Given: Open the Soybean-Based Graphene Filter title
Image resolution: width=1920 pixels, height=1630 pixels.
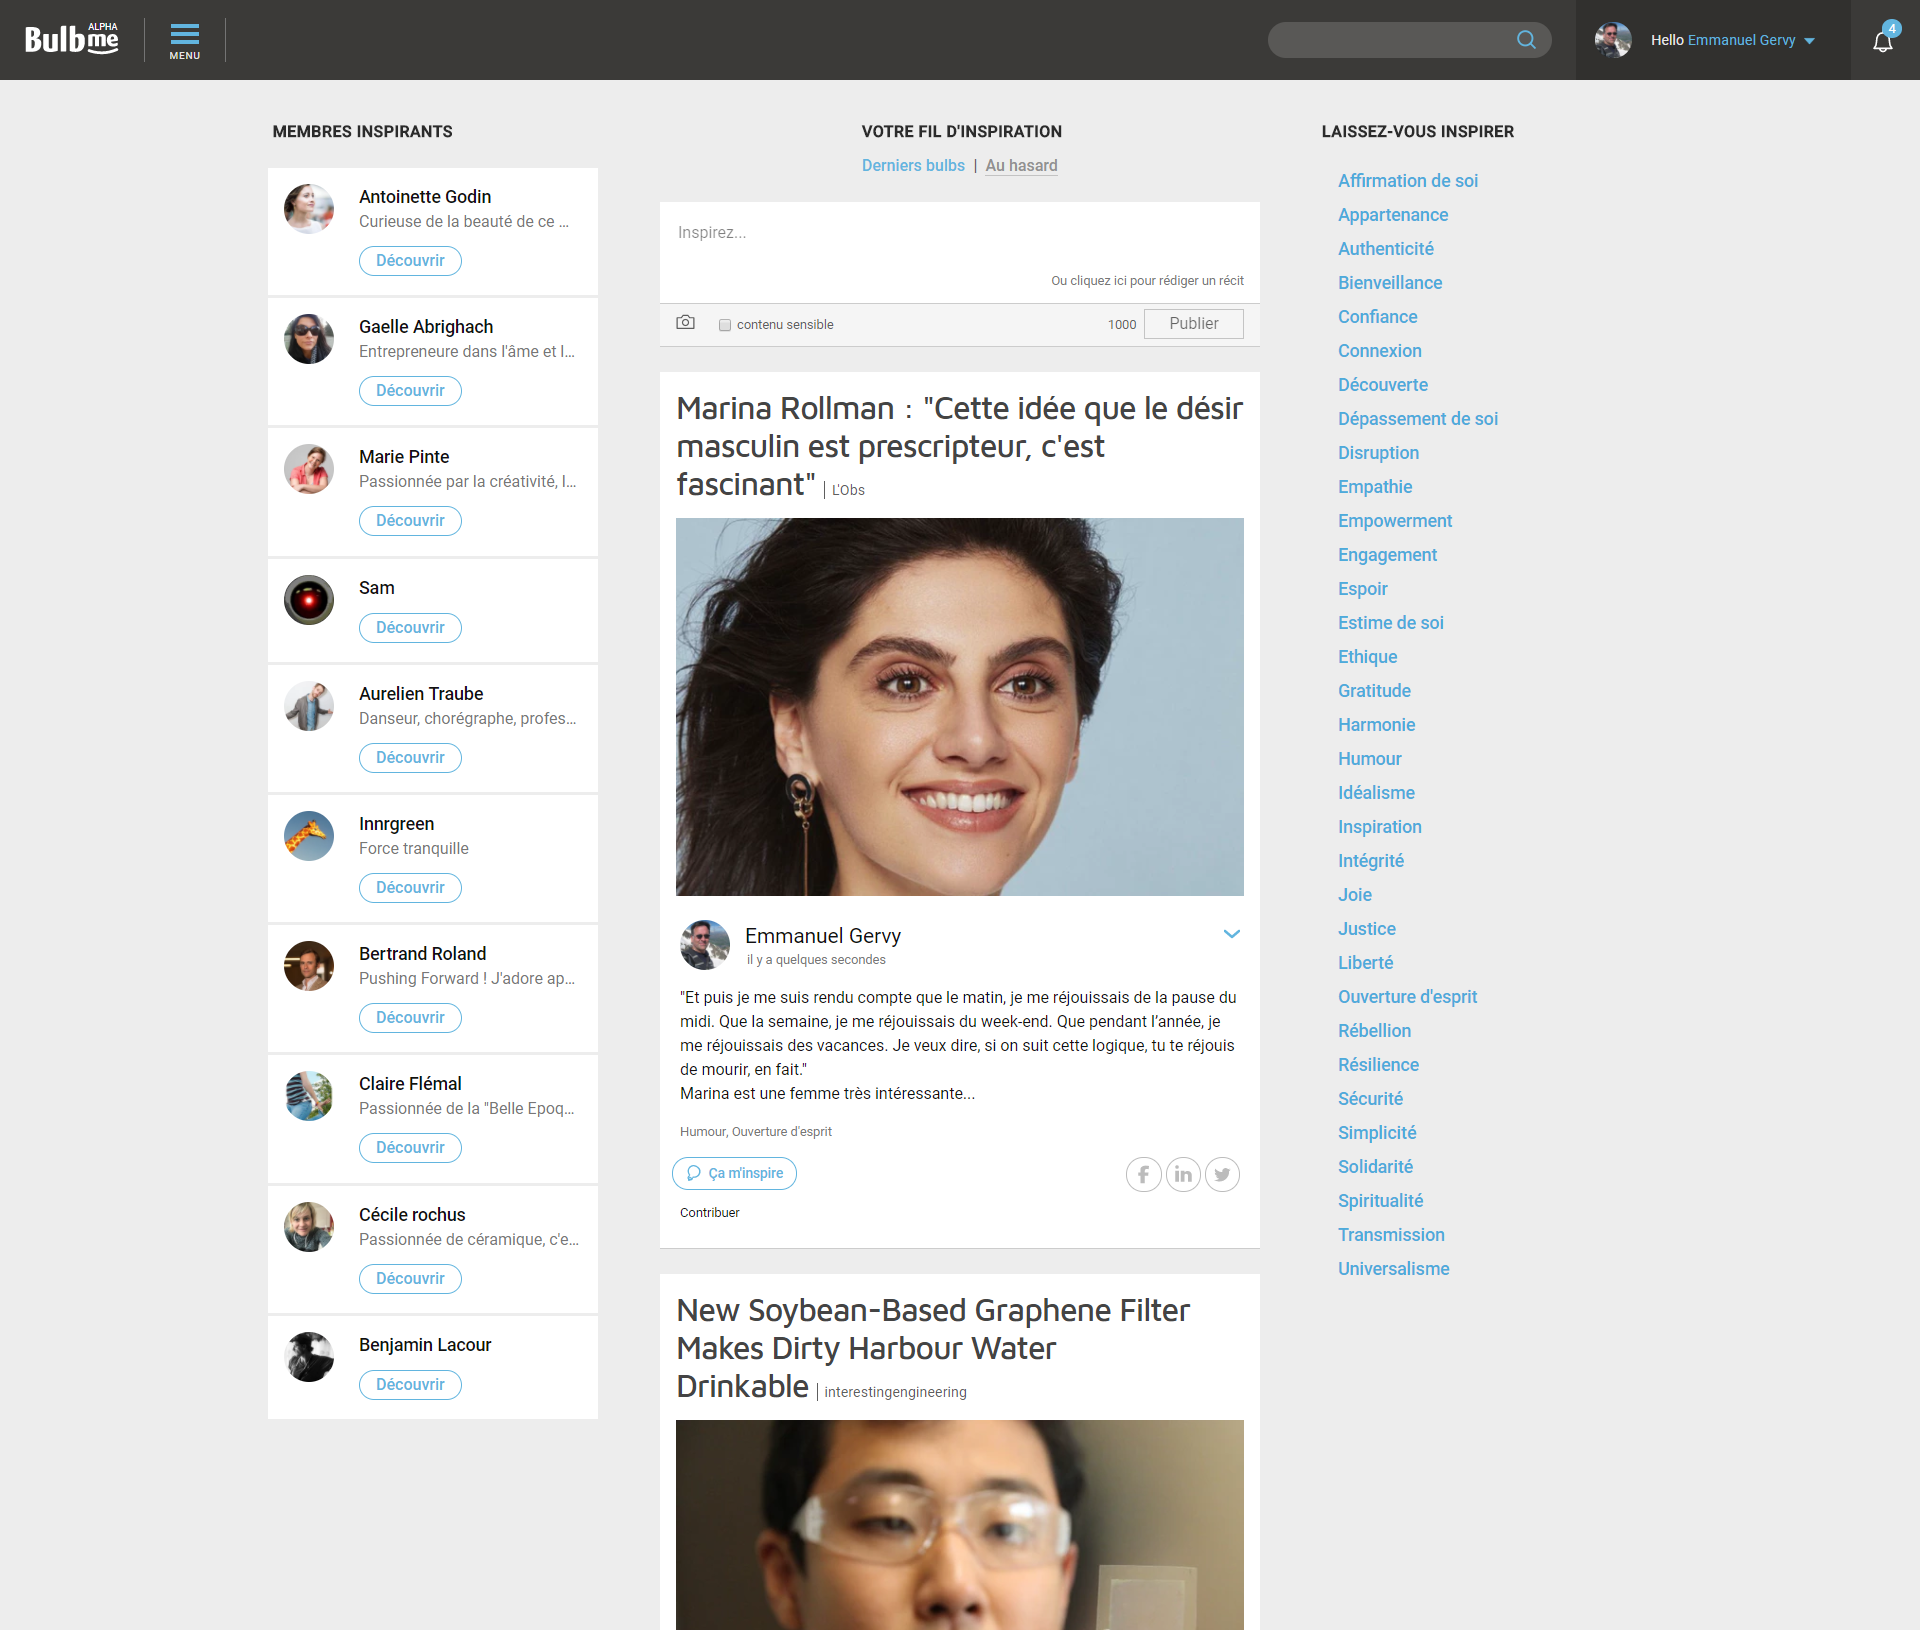Looking at the screenshot, I should [x=932, y=1348].
